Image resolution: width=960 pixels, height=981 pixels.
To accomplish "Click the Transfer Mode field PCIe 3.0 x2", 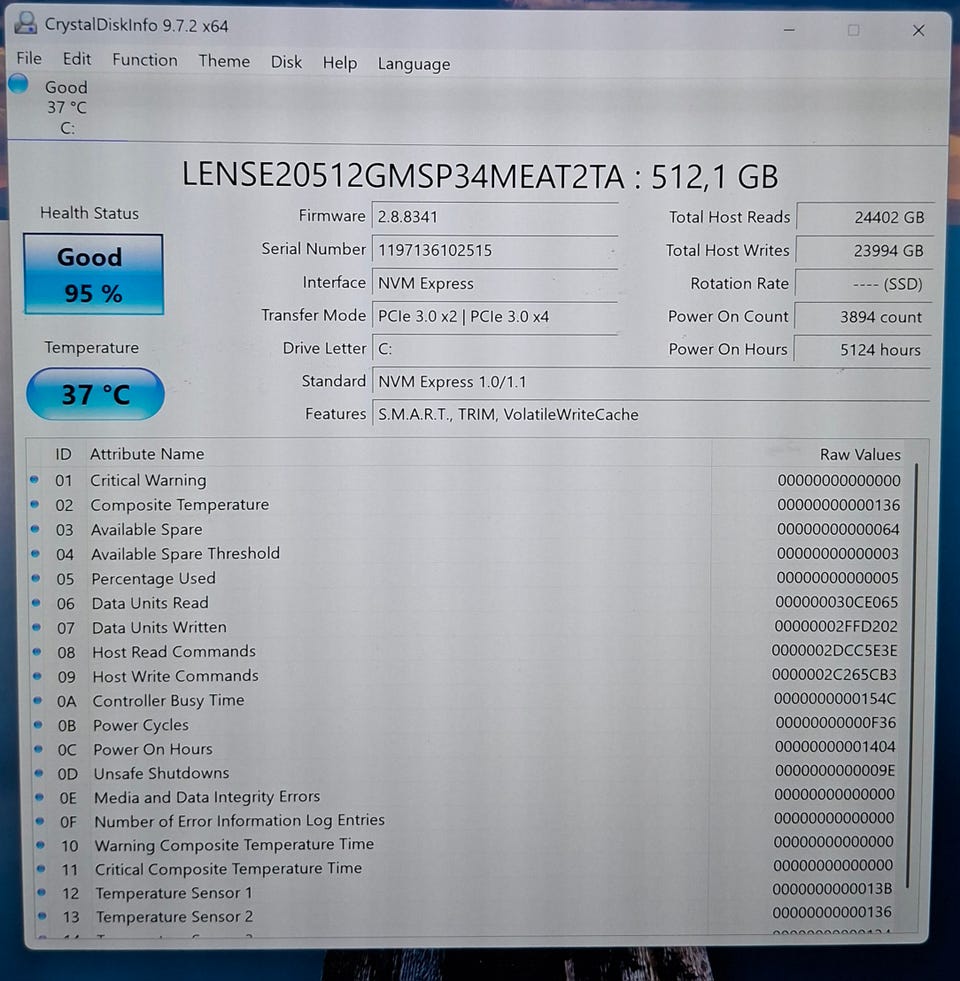I will [495, 316].
